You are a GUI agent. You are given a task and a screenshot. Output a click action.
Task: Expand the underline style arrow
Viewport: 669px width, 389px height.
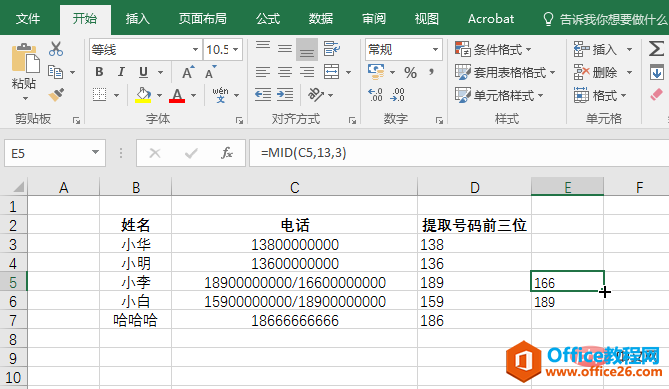tap(160, 73)
